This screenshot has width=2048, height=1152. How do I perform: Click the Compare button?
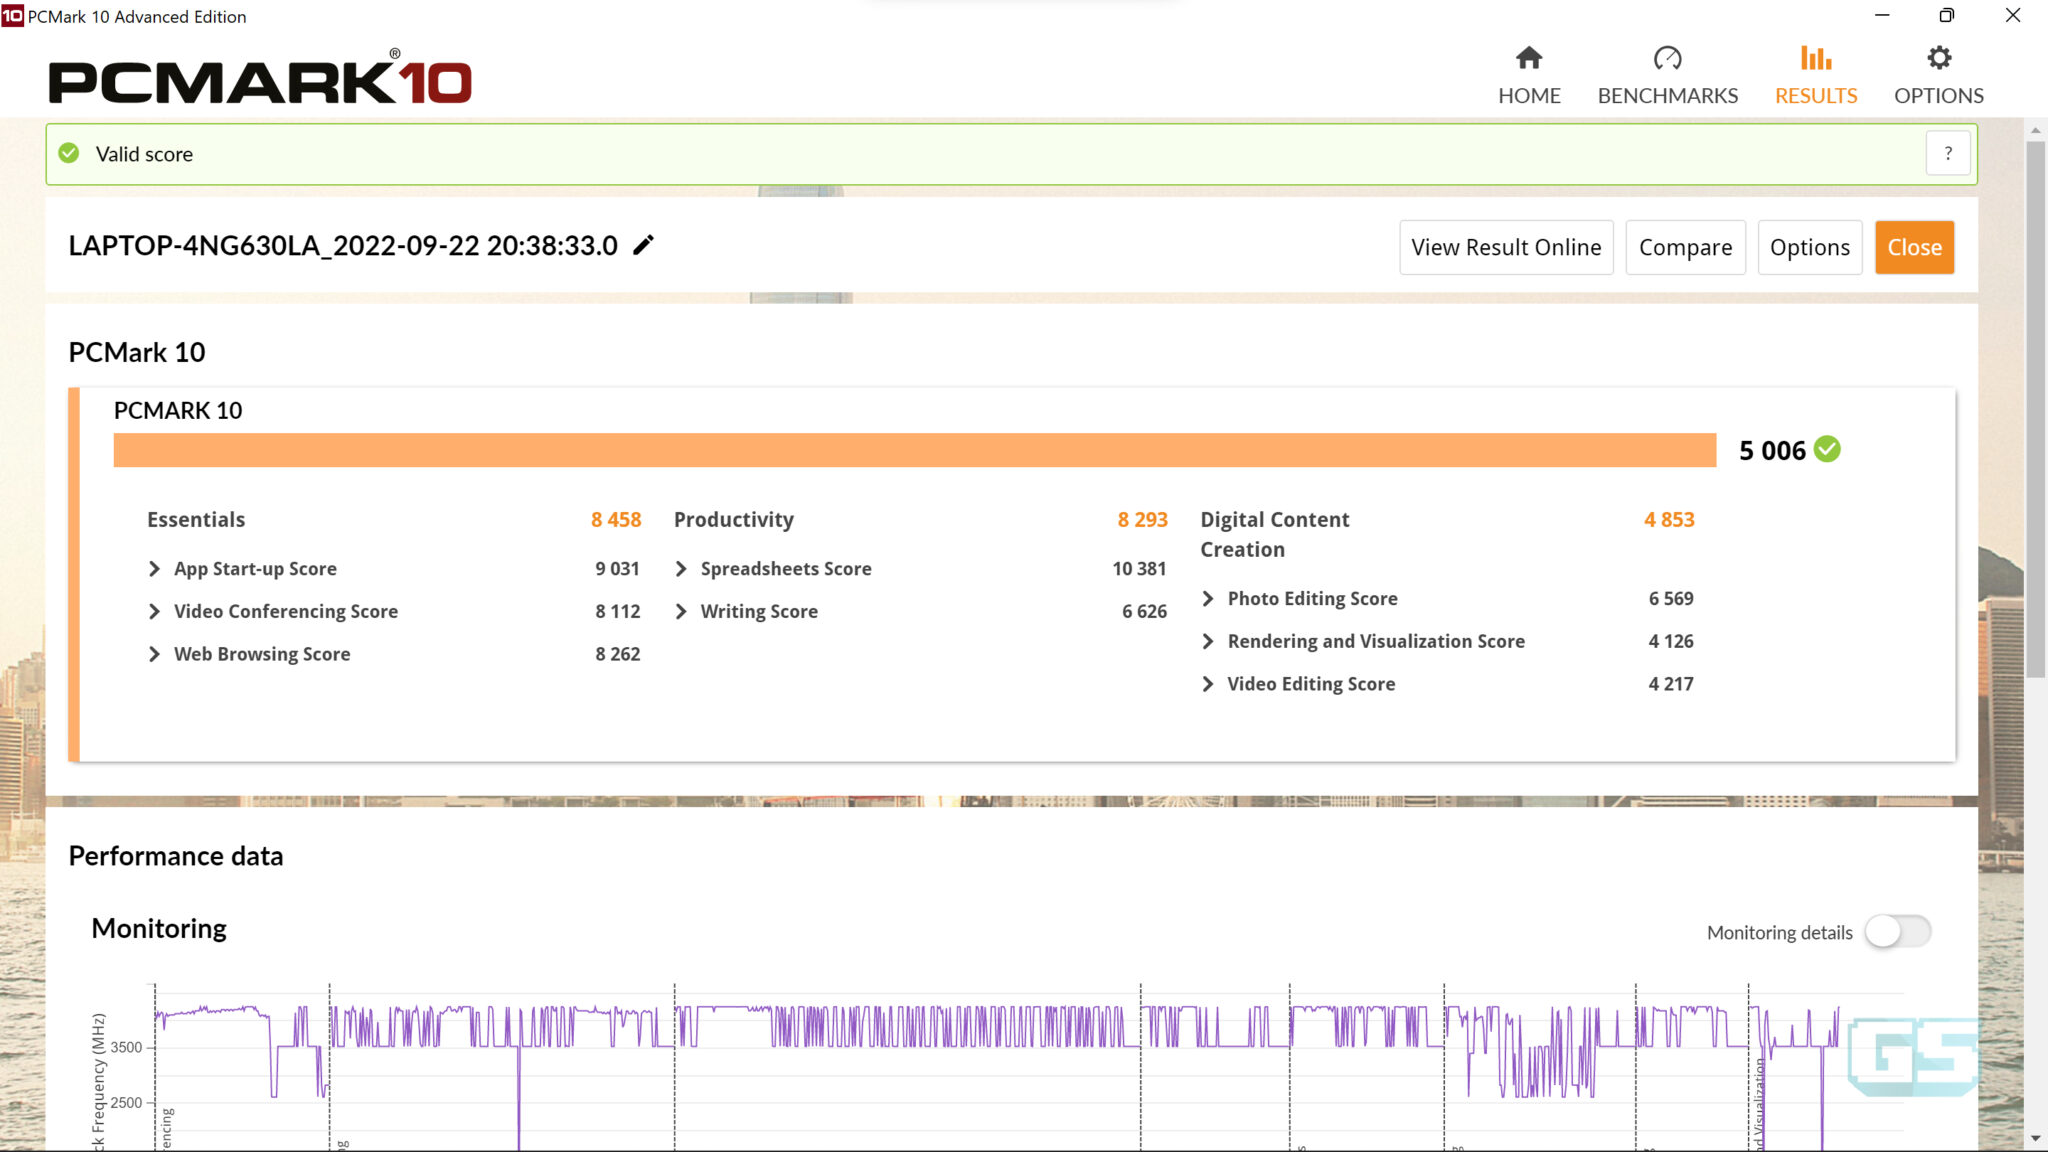(x=1685, y=247)
